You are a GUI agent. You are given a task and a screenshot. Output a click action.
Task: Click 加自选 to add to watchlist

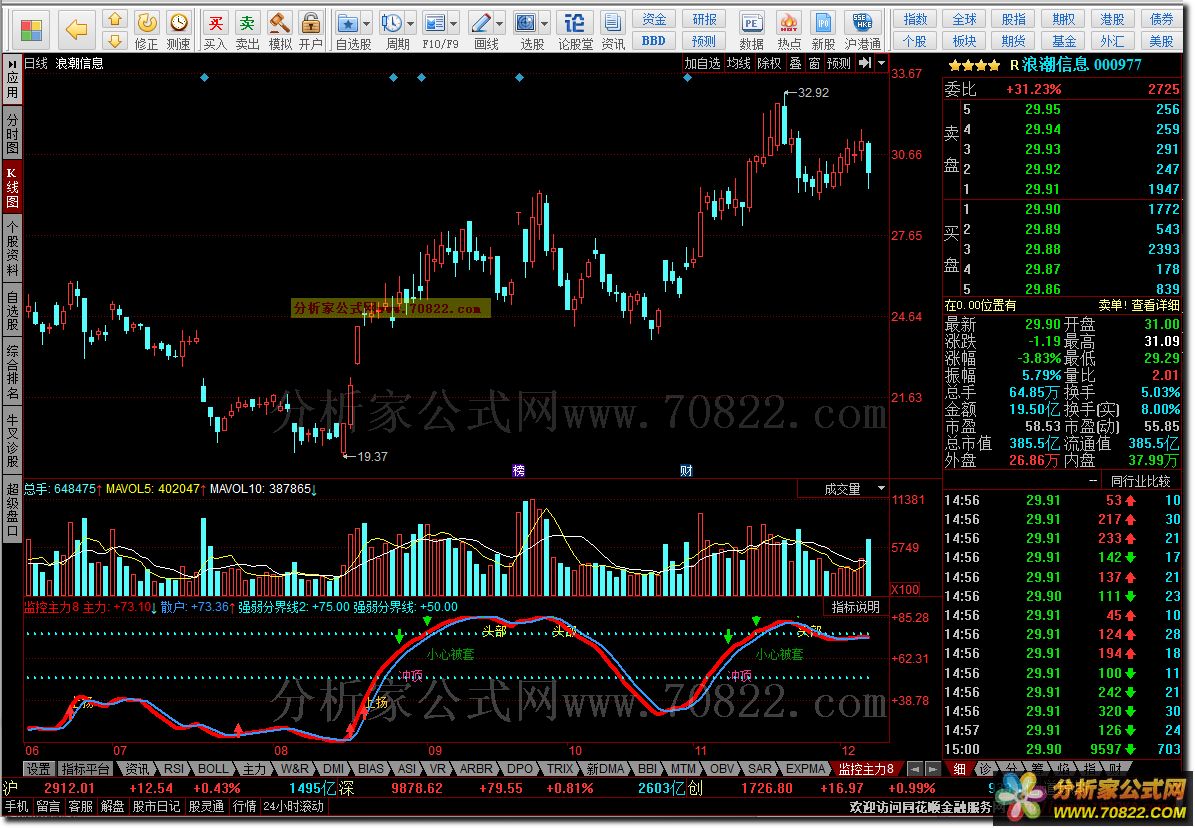point(702,63)
